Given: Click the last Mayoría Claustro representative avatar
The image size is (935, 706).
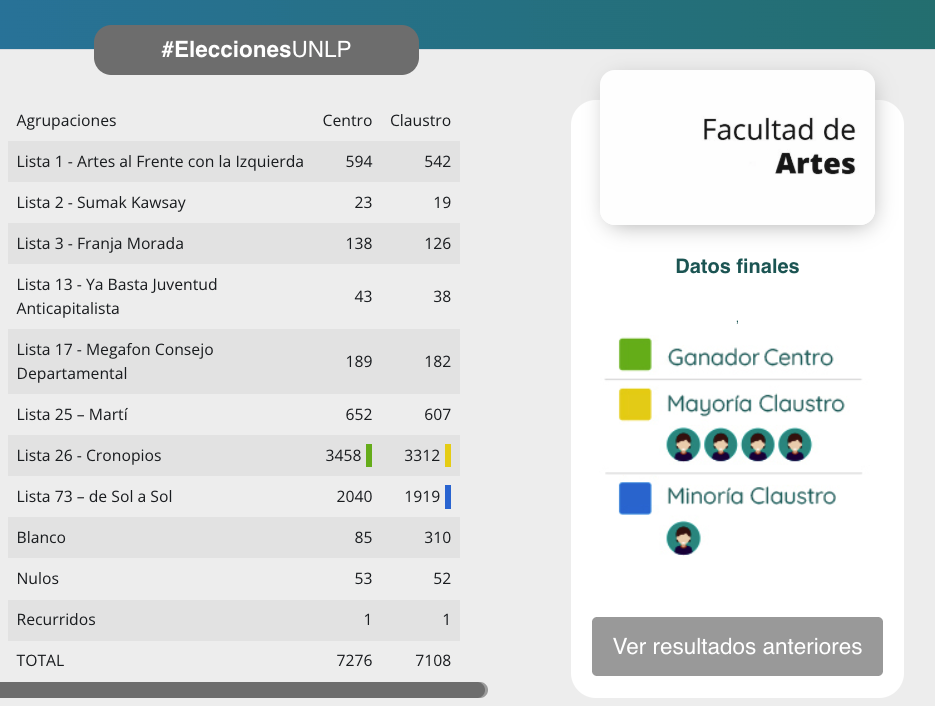Looking at the screenshot, I should 795,445.
